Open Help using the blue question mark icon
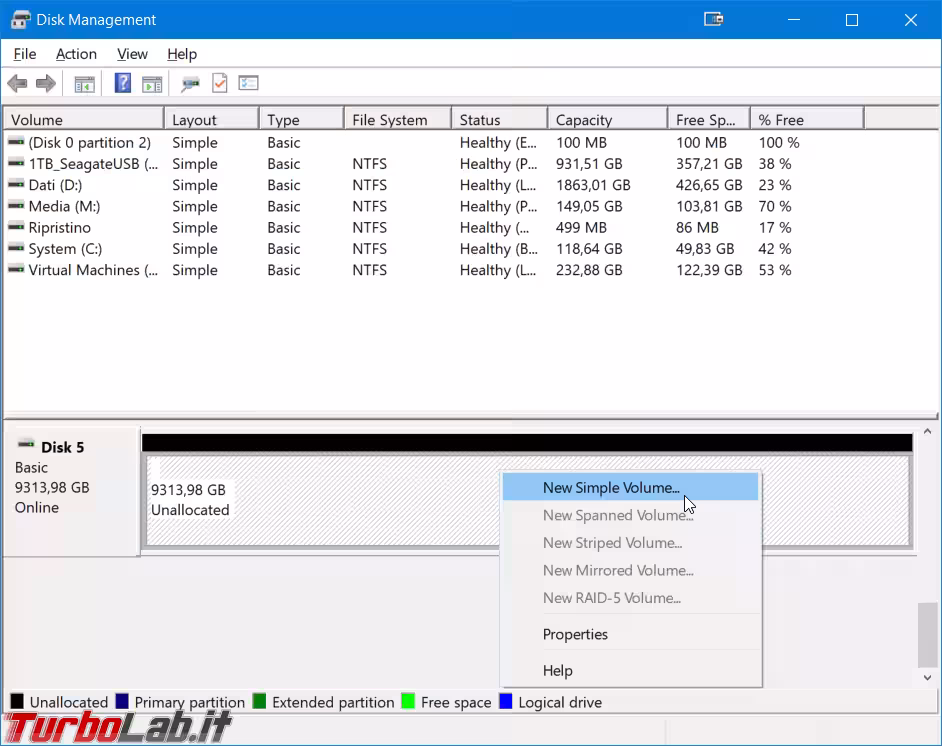 coord(122,83)
